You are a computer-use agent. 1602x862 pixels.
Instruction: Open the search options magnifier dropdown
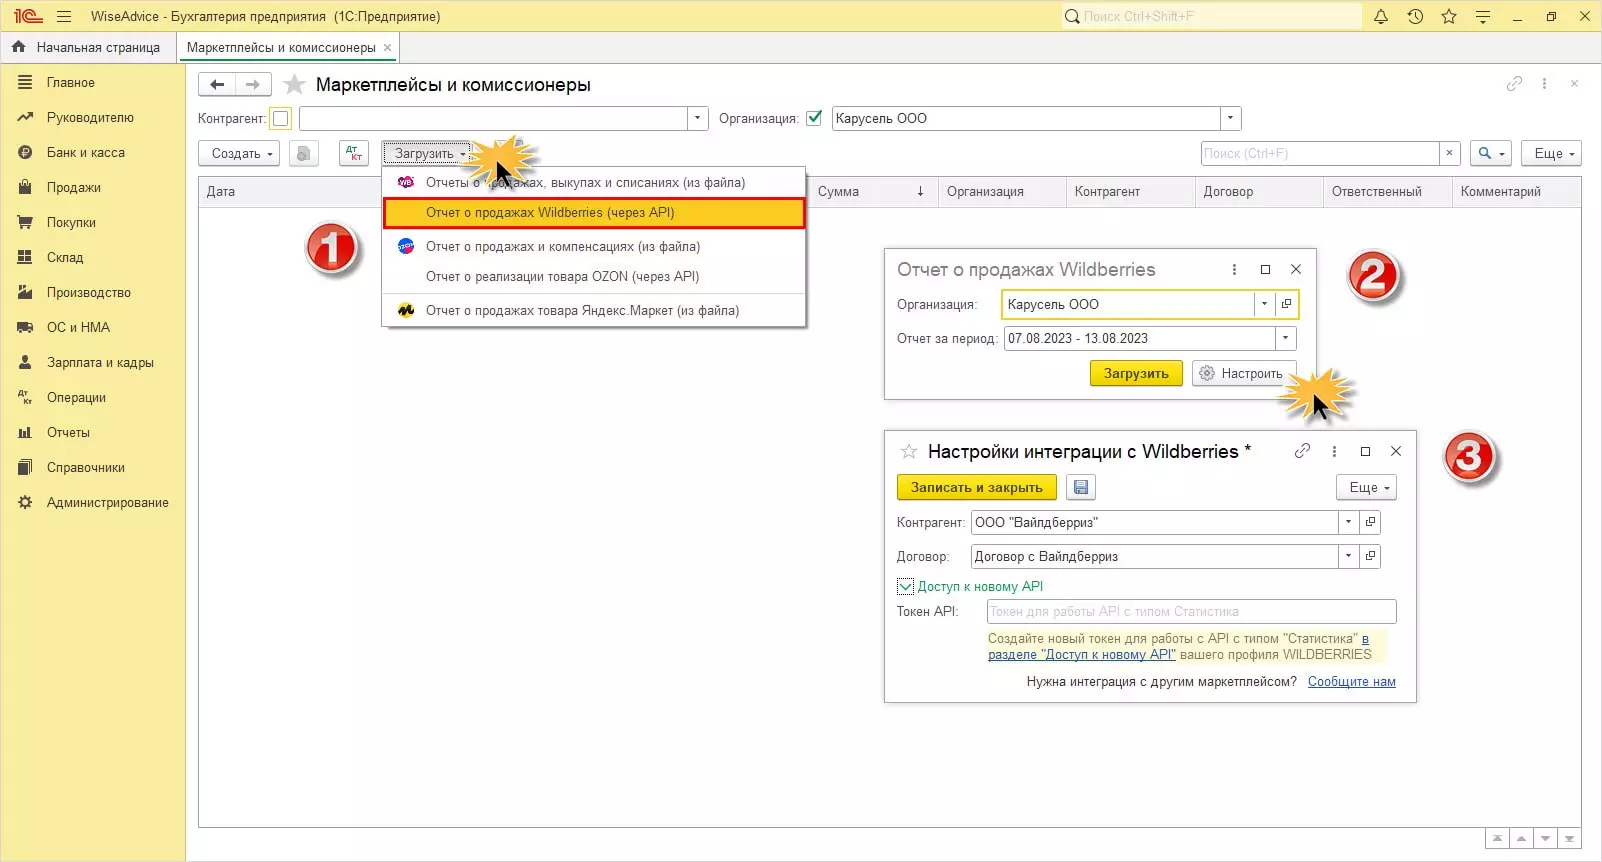[x=1490, y=153]
